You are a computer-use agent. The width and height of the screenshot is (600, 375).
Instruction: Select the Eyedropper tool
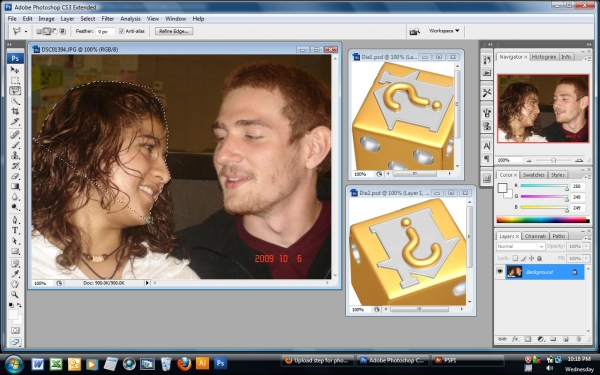tap(15, 274)
